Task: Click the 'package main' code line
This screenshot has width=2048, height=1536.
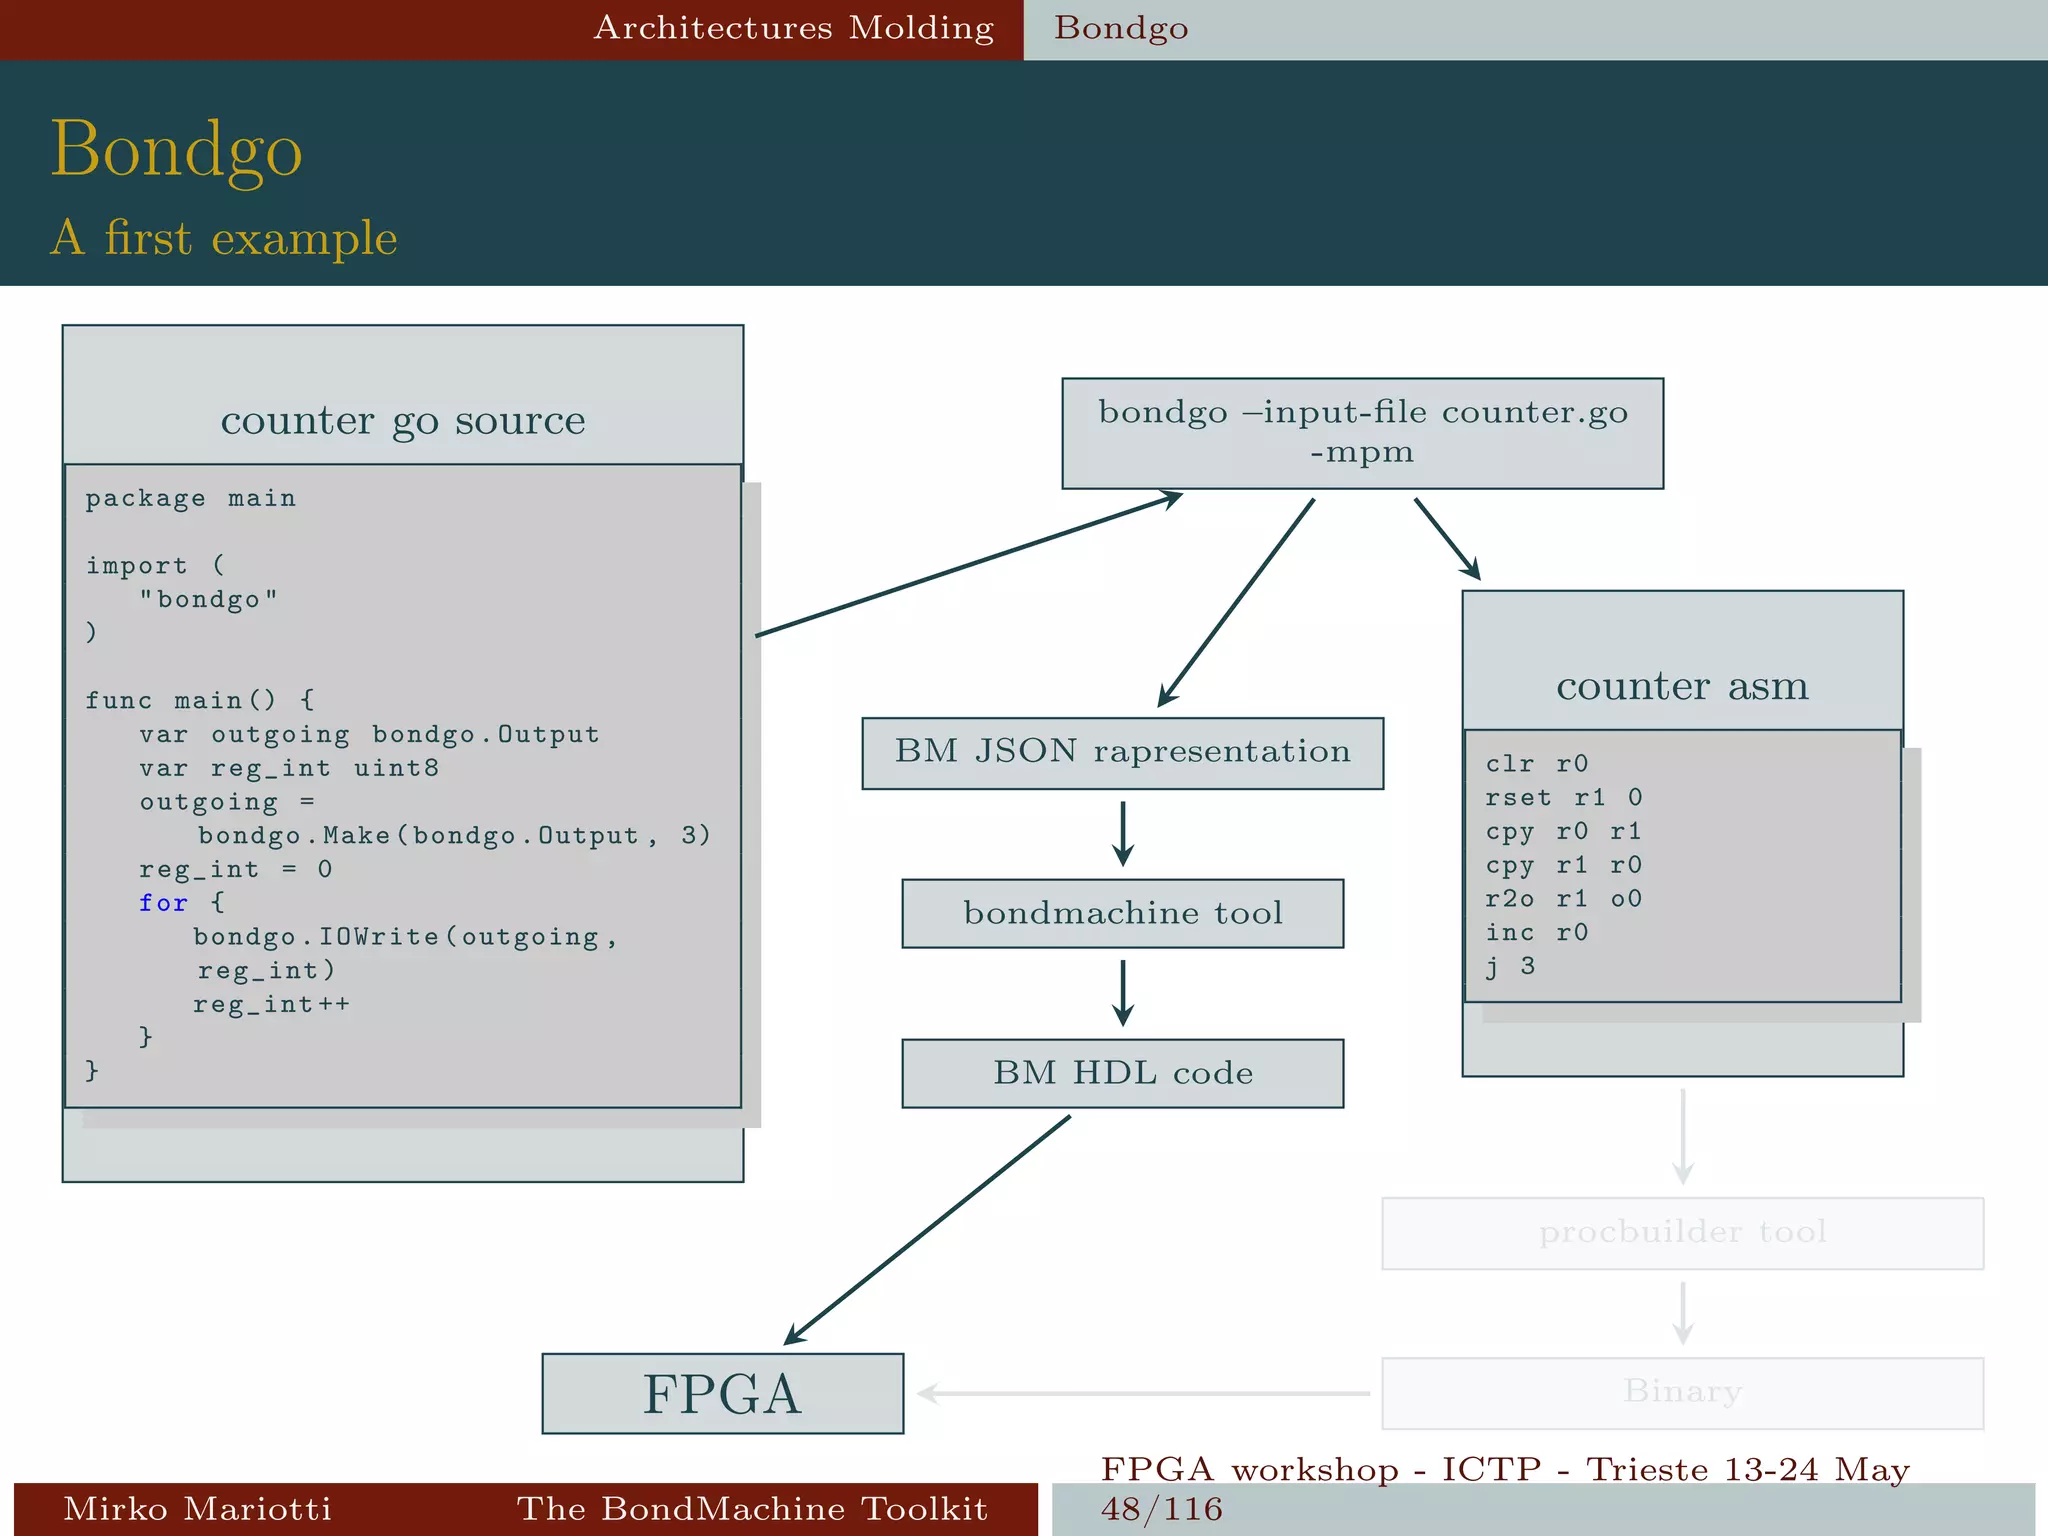Action: [x=190, y=498]
